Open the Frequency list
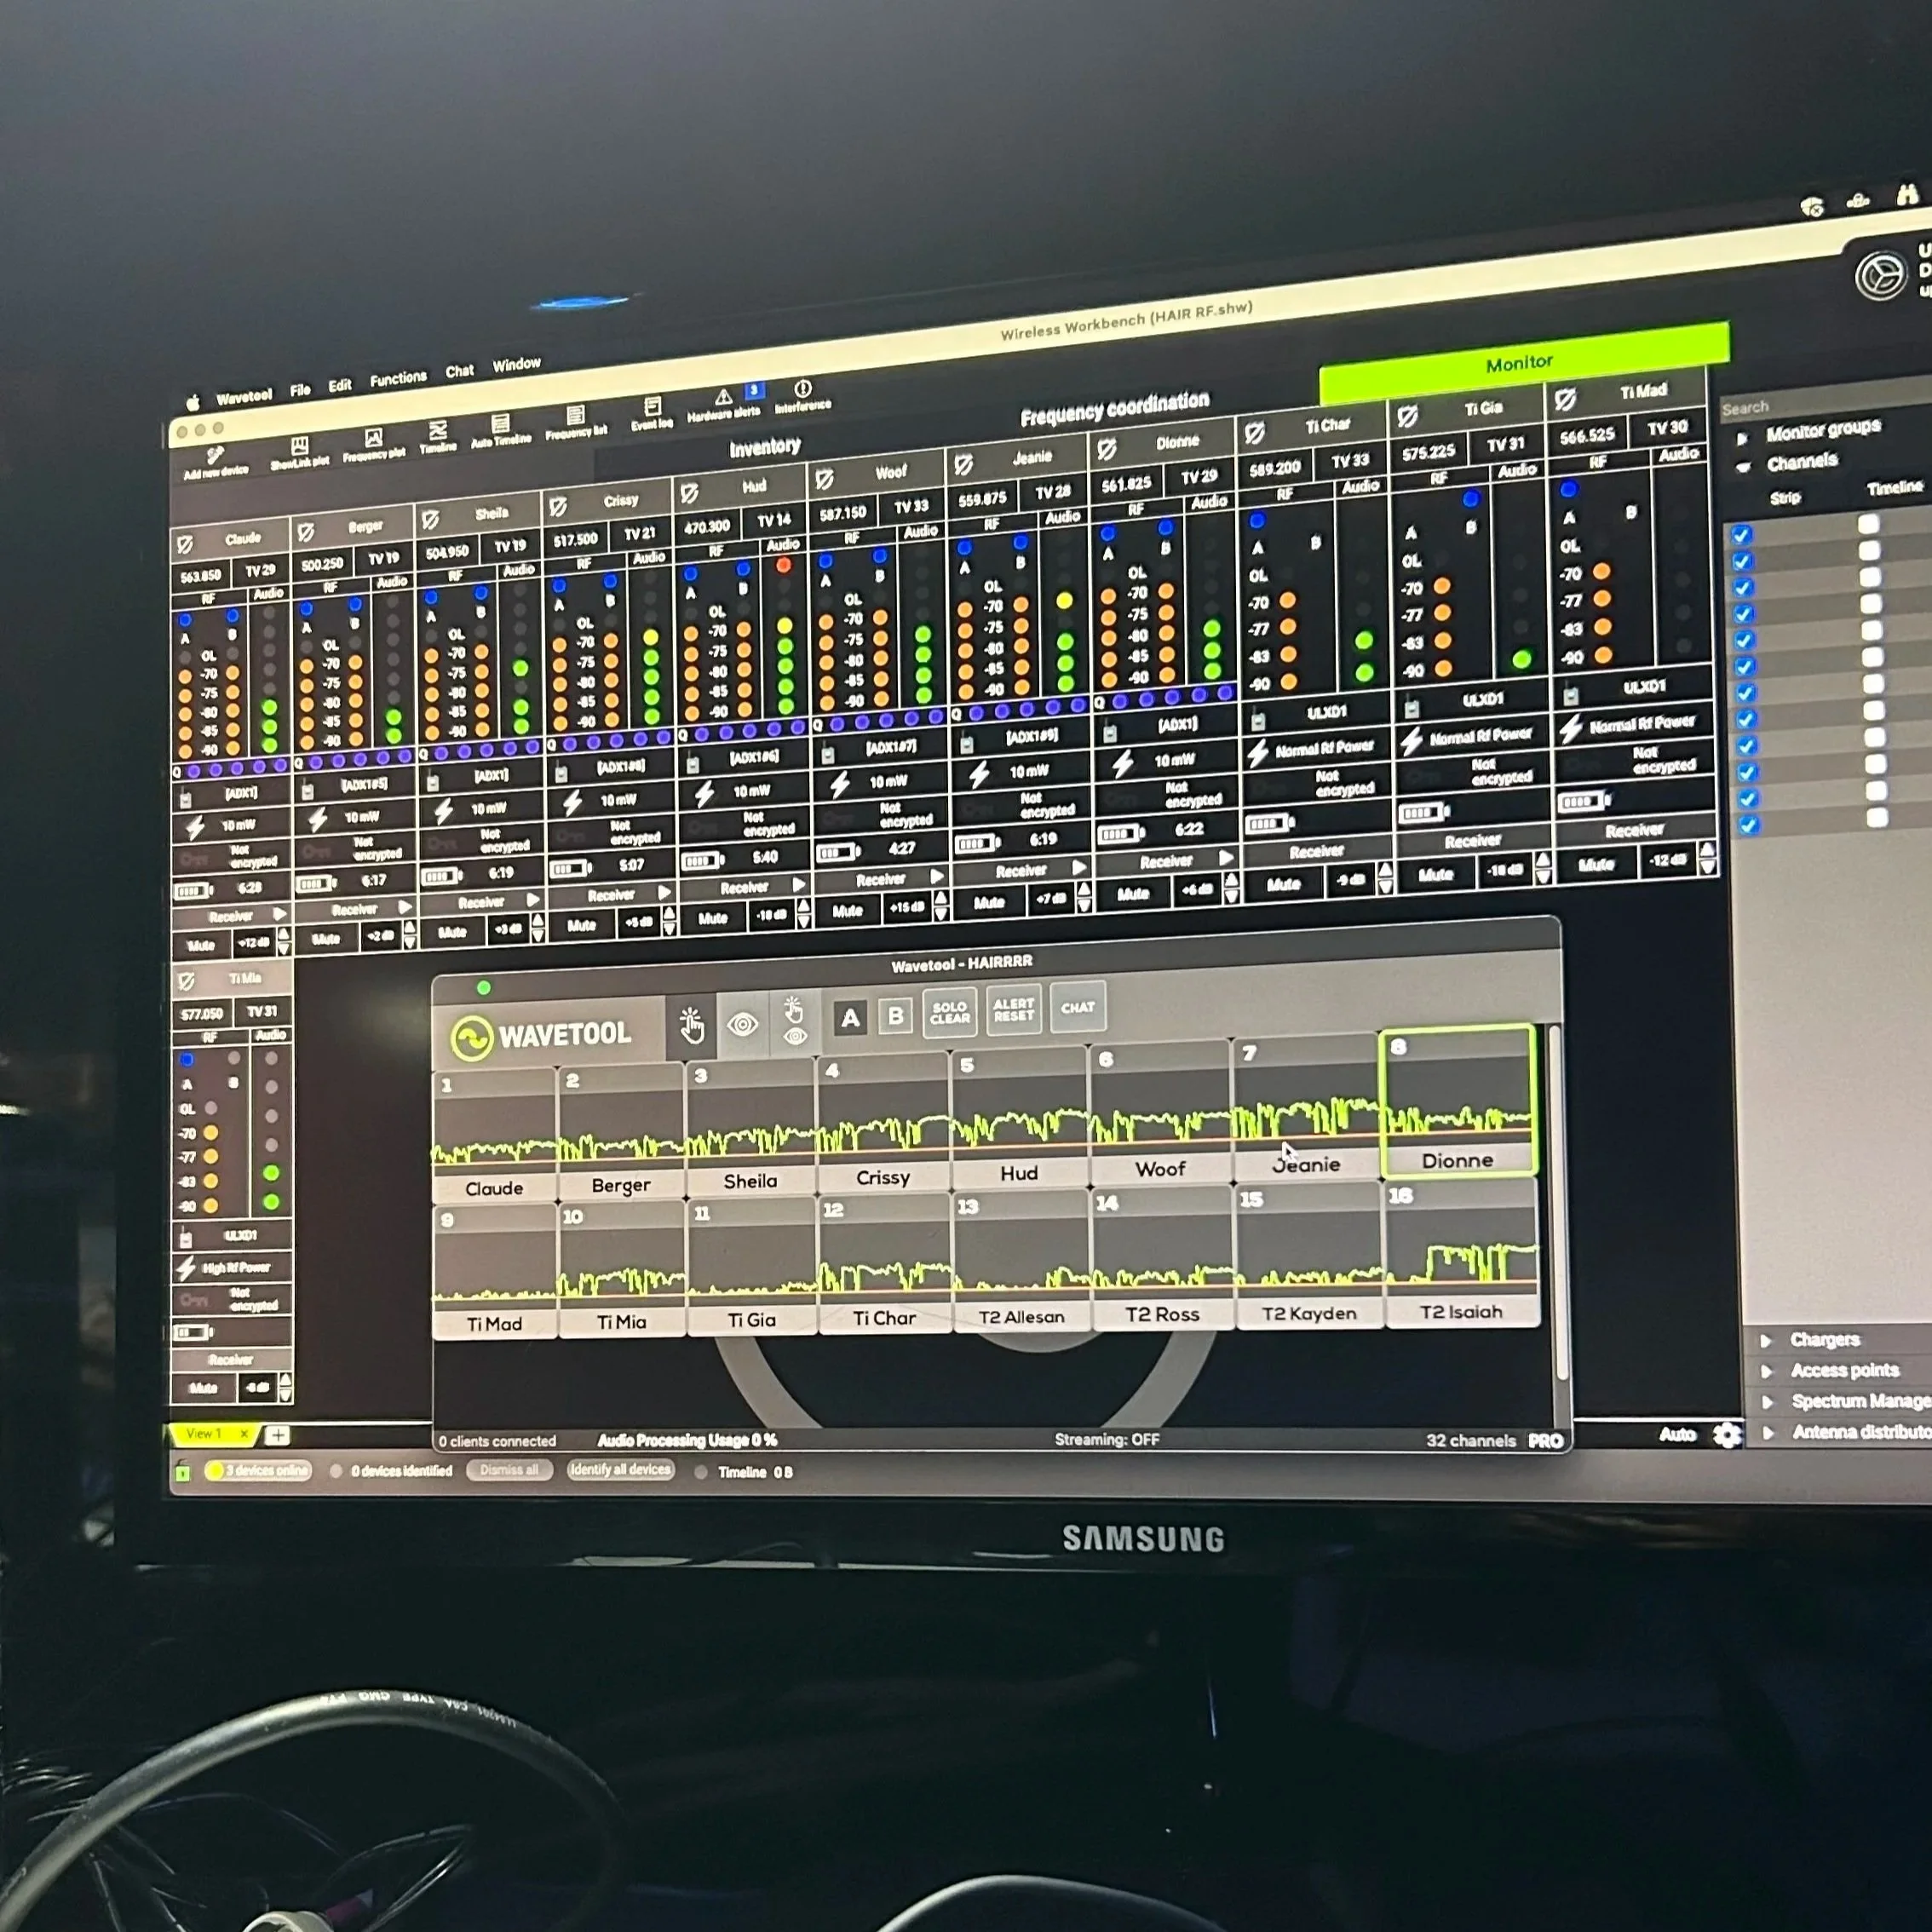The height and width of the screenshot is (1932, 1932). coord(576,422)
